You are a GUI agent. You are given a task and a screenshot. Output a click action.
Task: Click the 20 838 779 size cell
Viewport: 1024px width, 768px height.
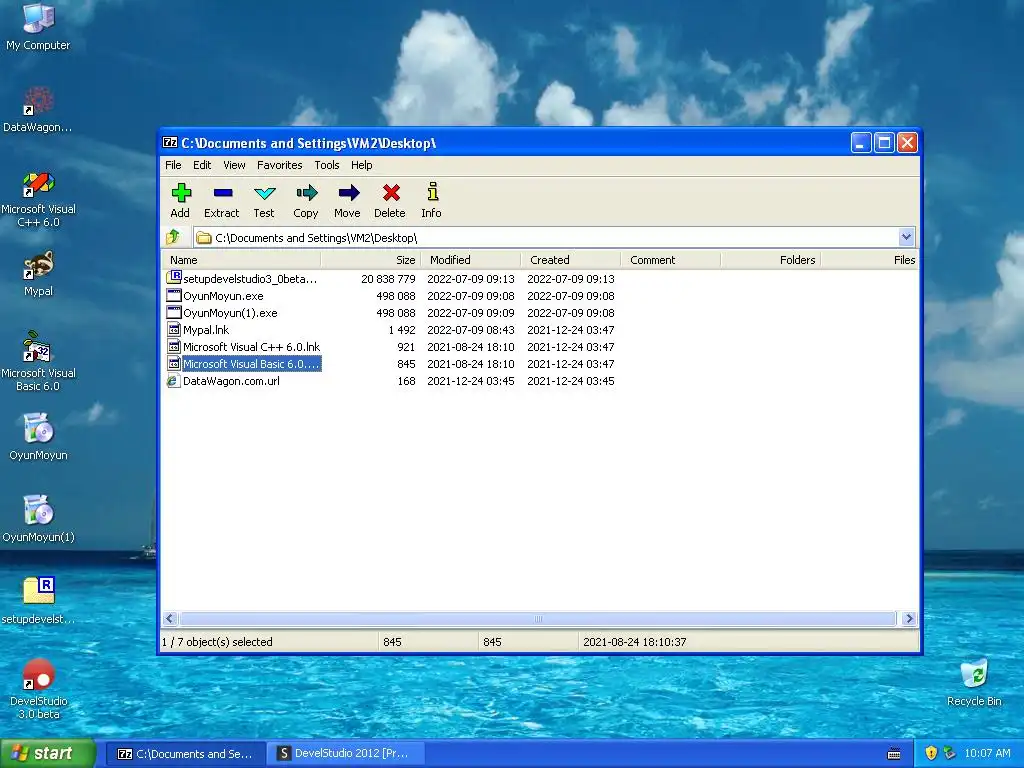pos(388,279)
